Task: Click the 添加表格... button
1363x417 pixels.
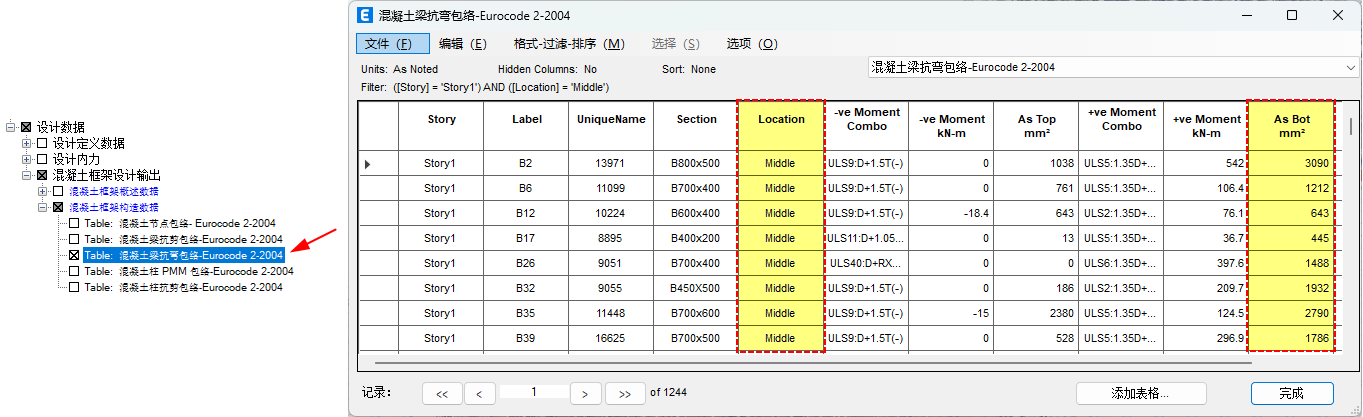Action: pos(1141,394)
